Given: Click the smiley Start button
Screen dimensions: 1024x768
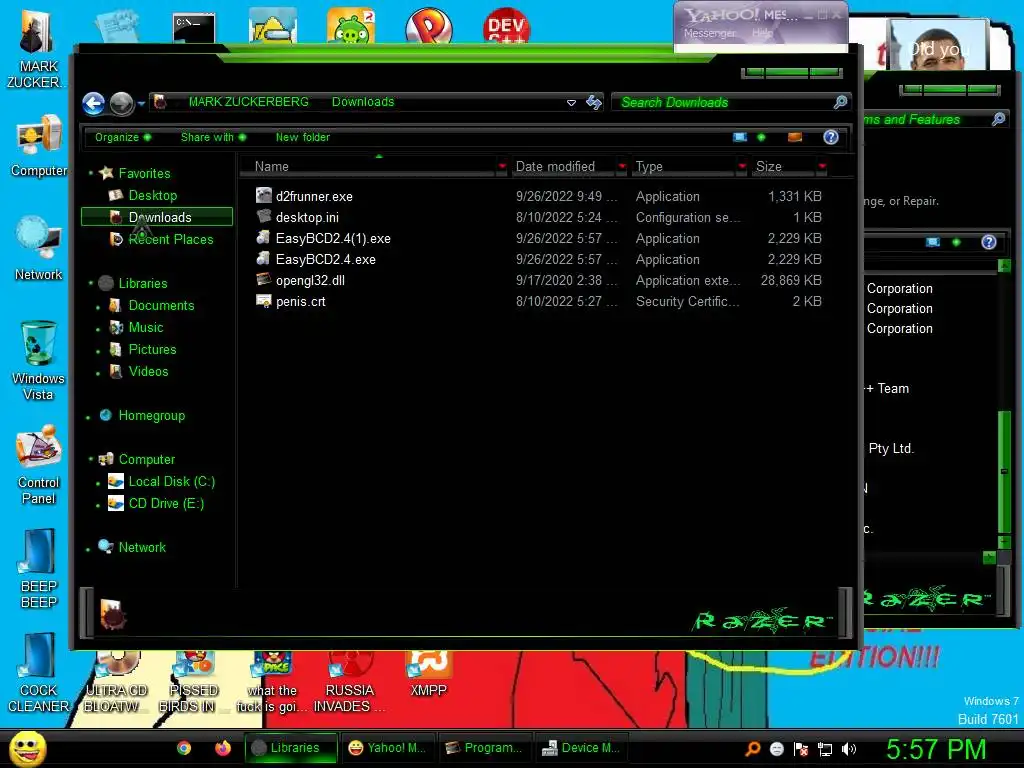Looking at the screenshot, I should tap(27, 749).
